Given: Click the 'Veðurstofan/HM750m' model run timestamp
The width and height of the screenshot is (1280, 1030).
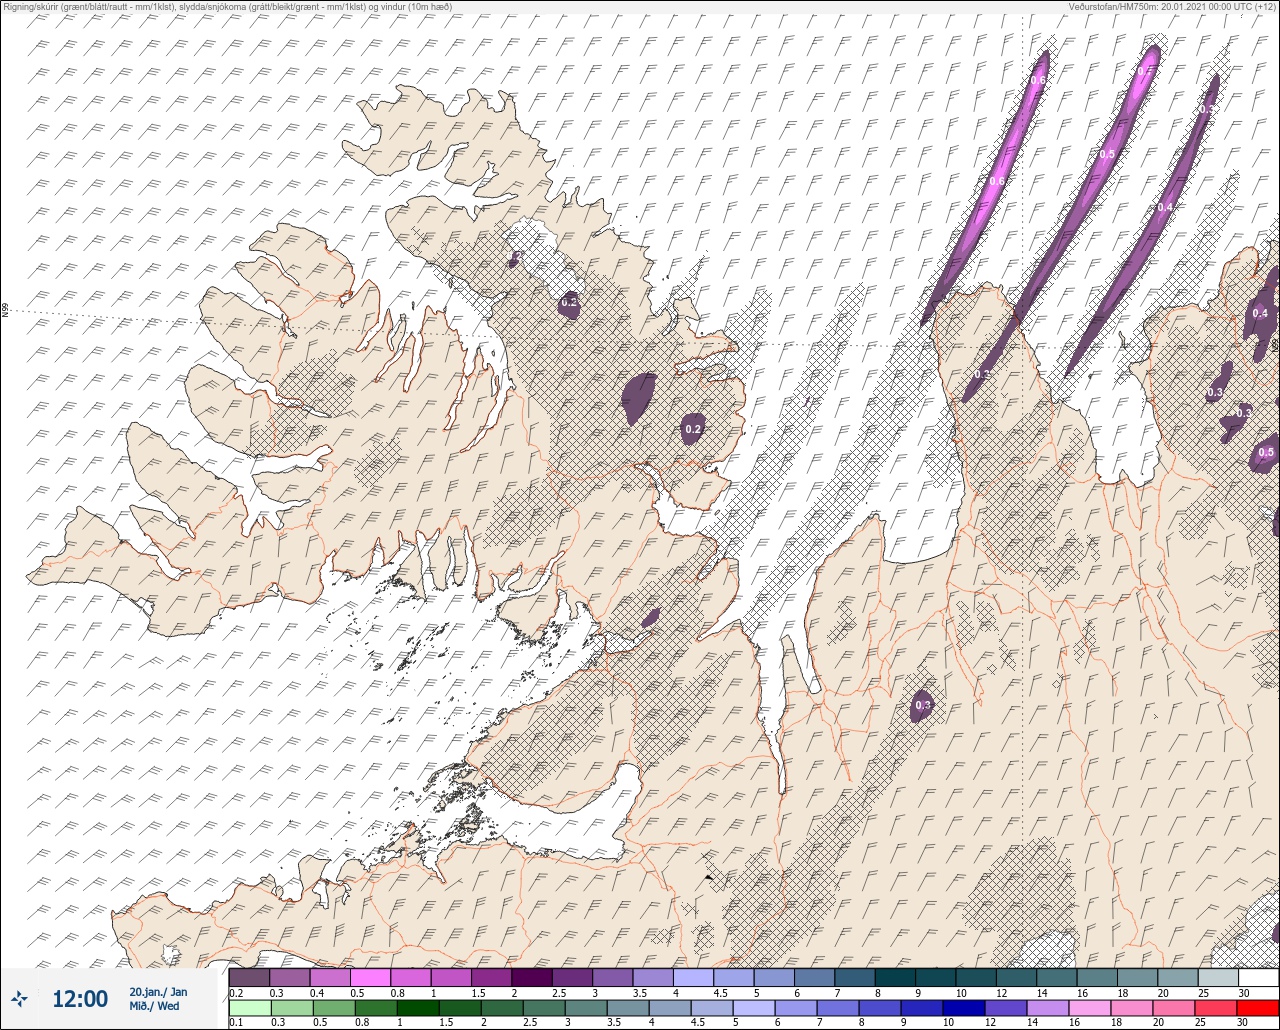Looking at the screenshot, I should click(x=1173, y=7).
